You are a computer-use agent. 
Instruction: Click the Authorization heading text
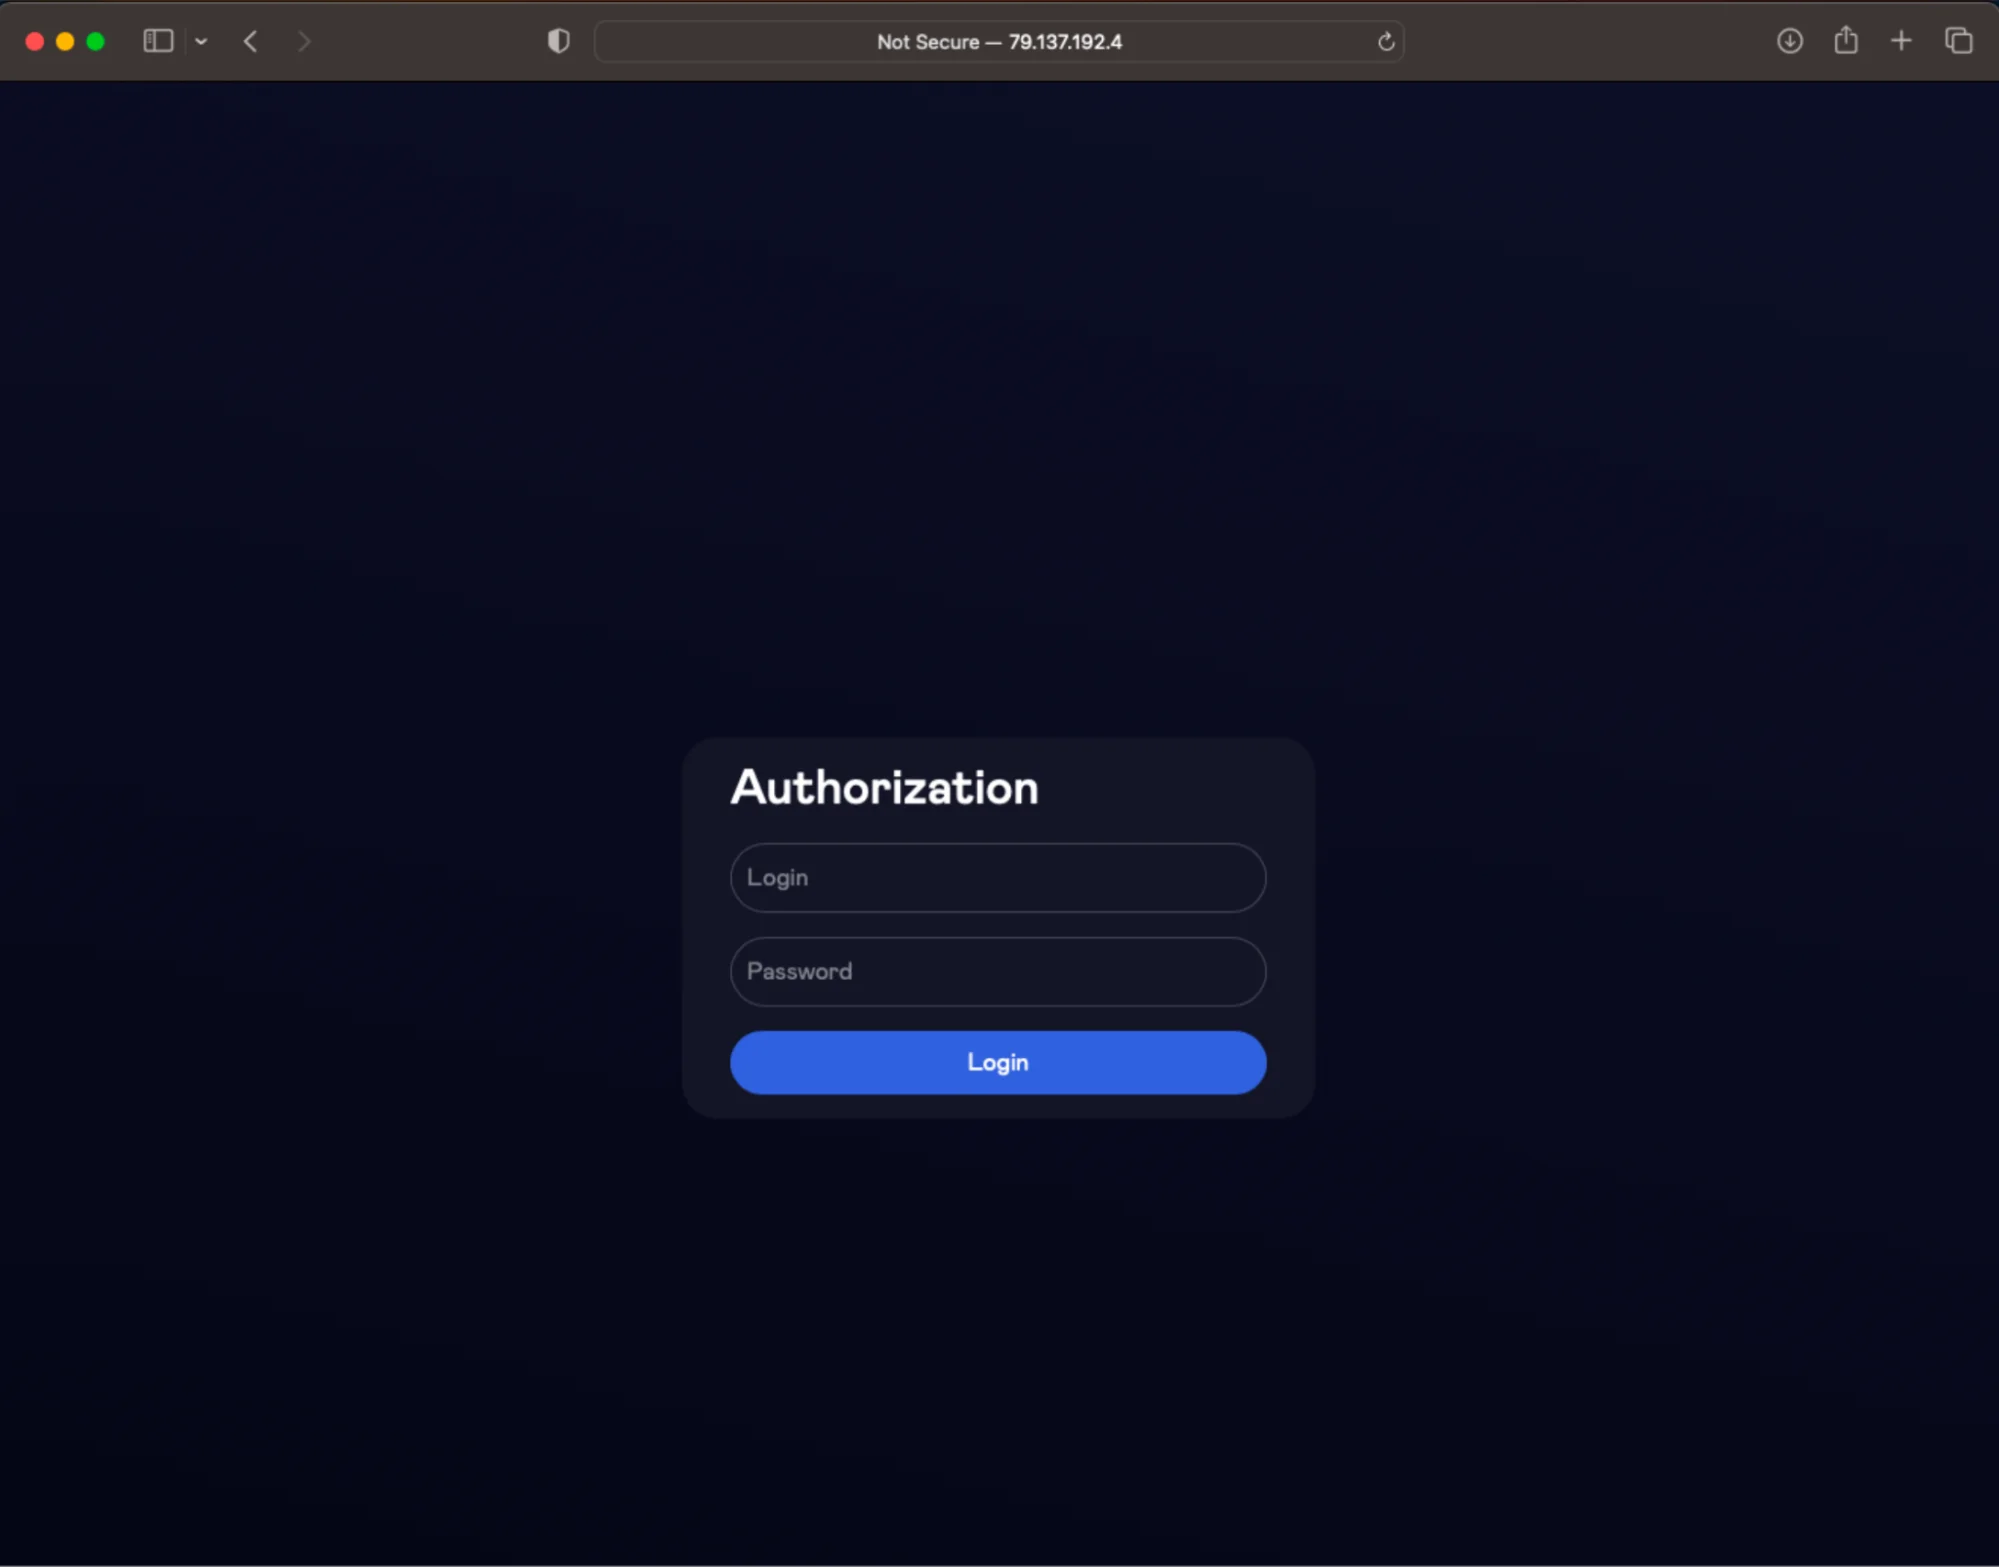(885, 788)
